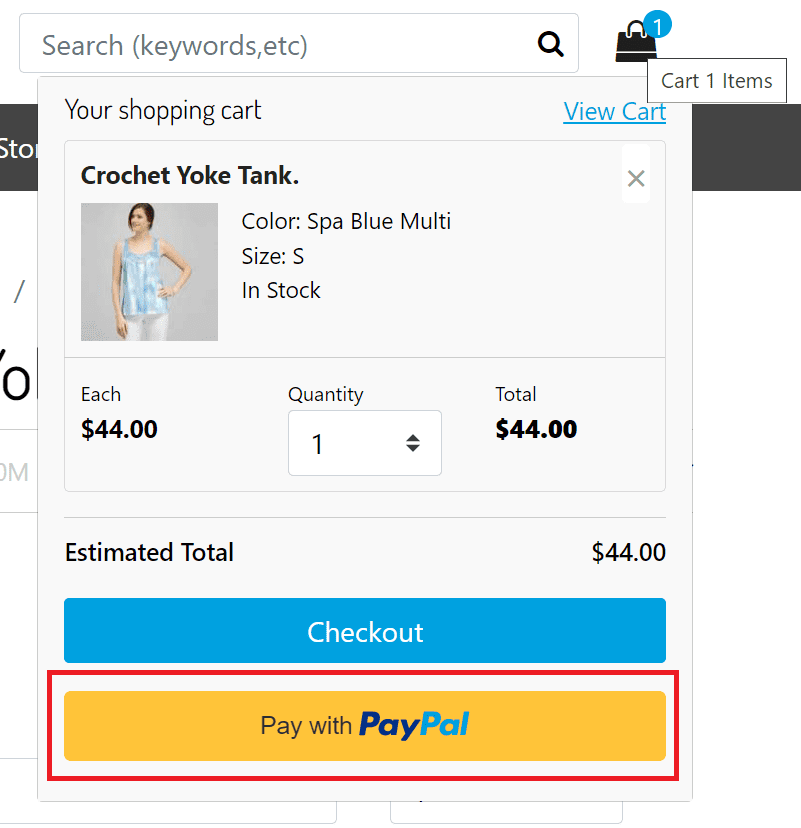Click the Estimated Total amount $44.00
Screen dimensions: 801x828
[x=628, y=552]
